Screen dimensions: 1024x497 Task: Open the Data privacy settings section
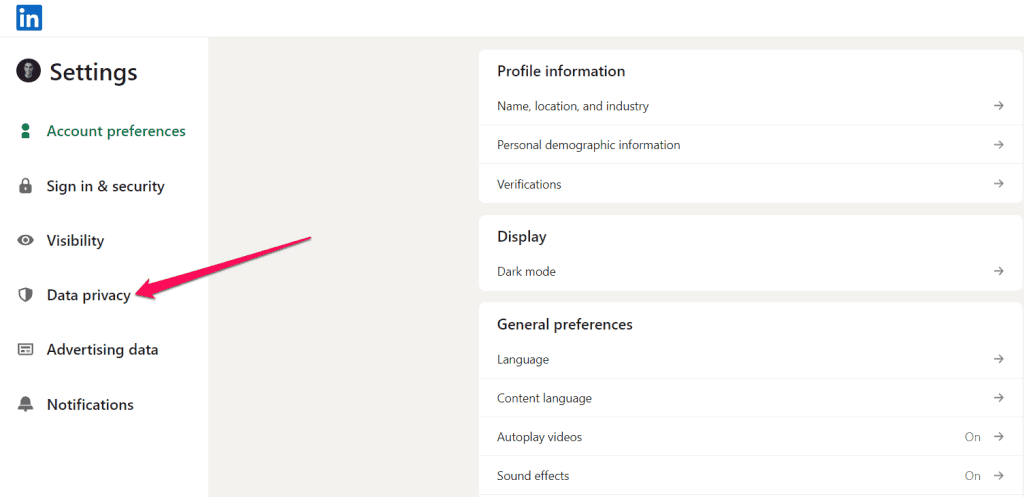click(88, 295)
